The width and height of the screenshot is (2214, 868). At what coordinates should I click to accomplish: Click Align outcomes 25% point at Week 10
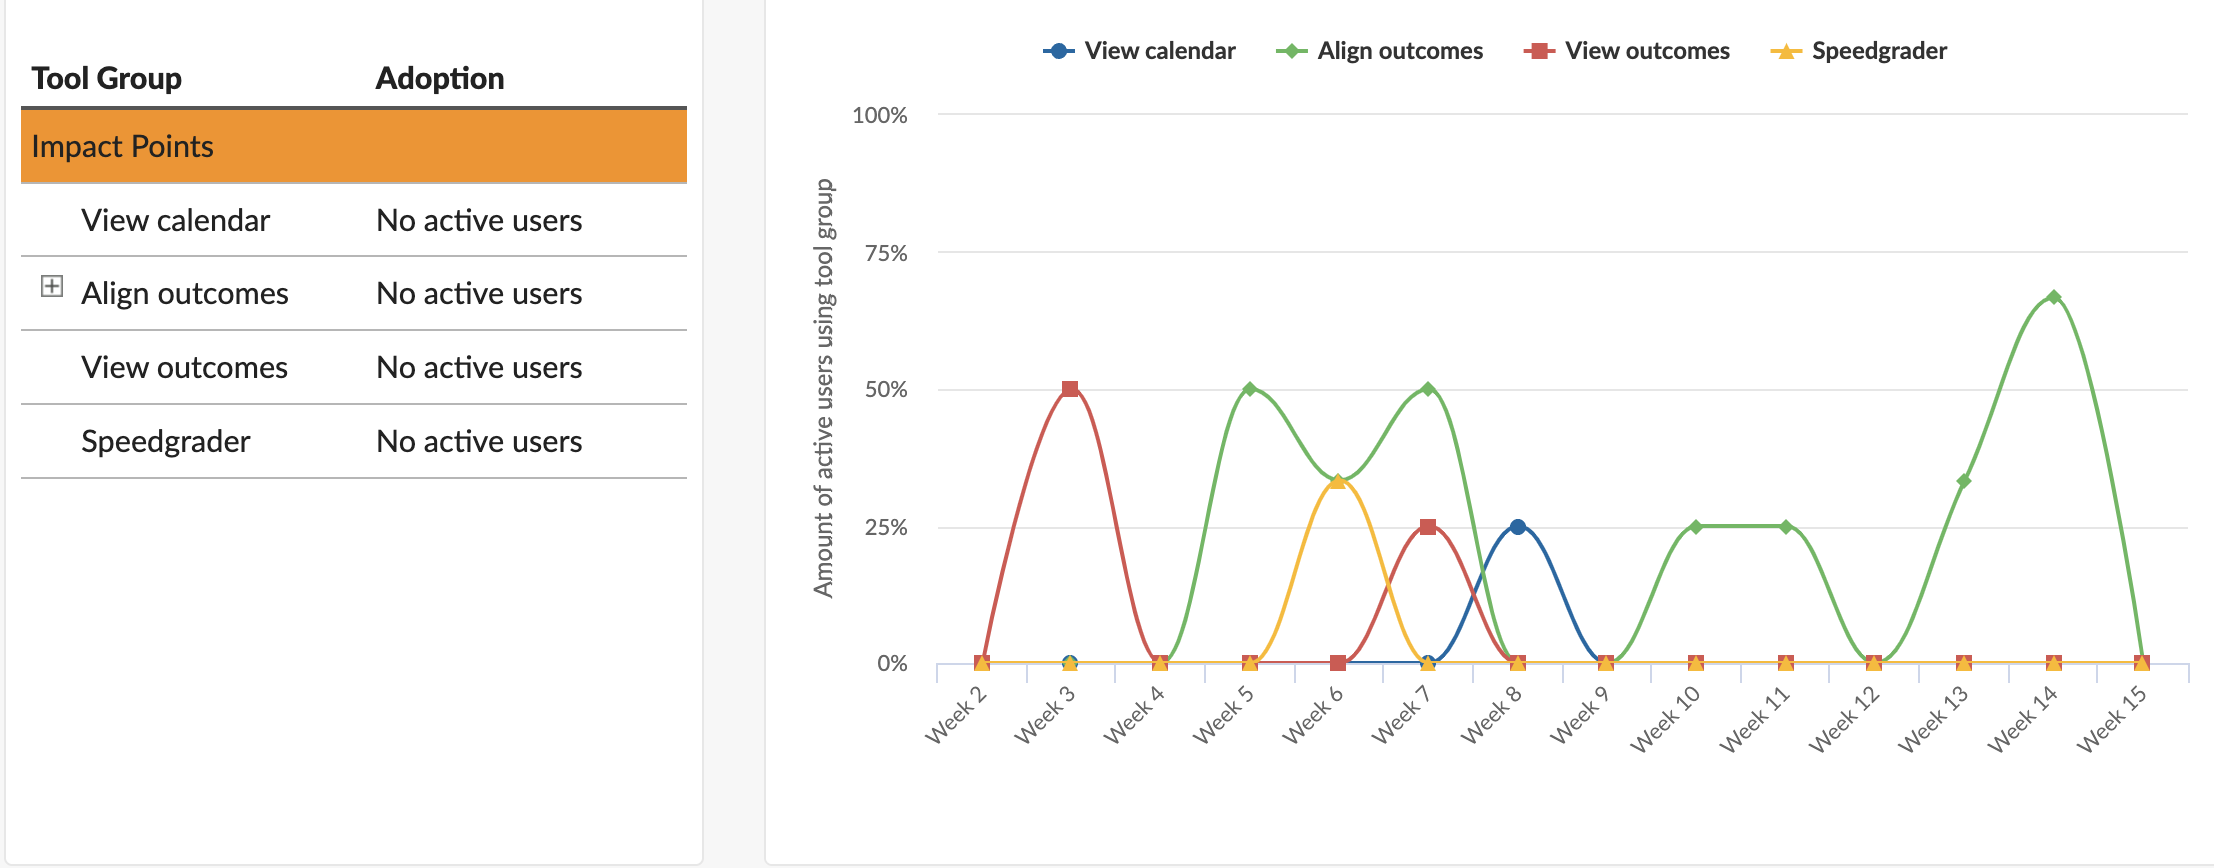[x=1696, y=527]
